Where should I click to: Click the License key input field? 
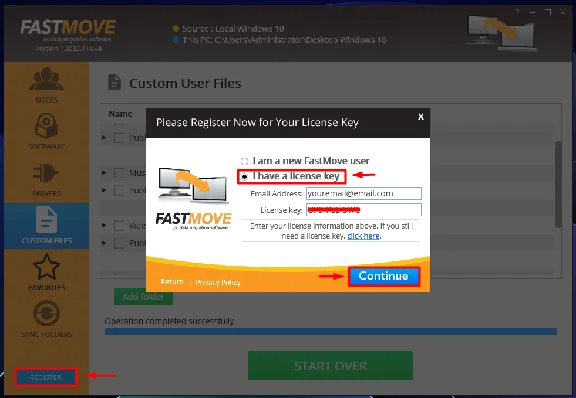pos(364,210)
